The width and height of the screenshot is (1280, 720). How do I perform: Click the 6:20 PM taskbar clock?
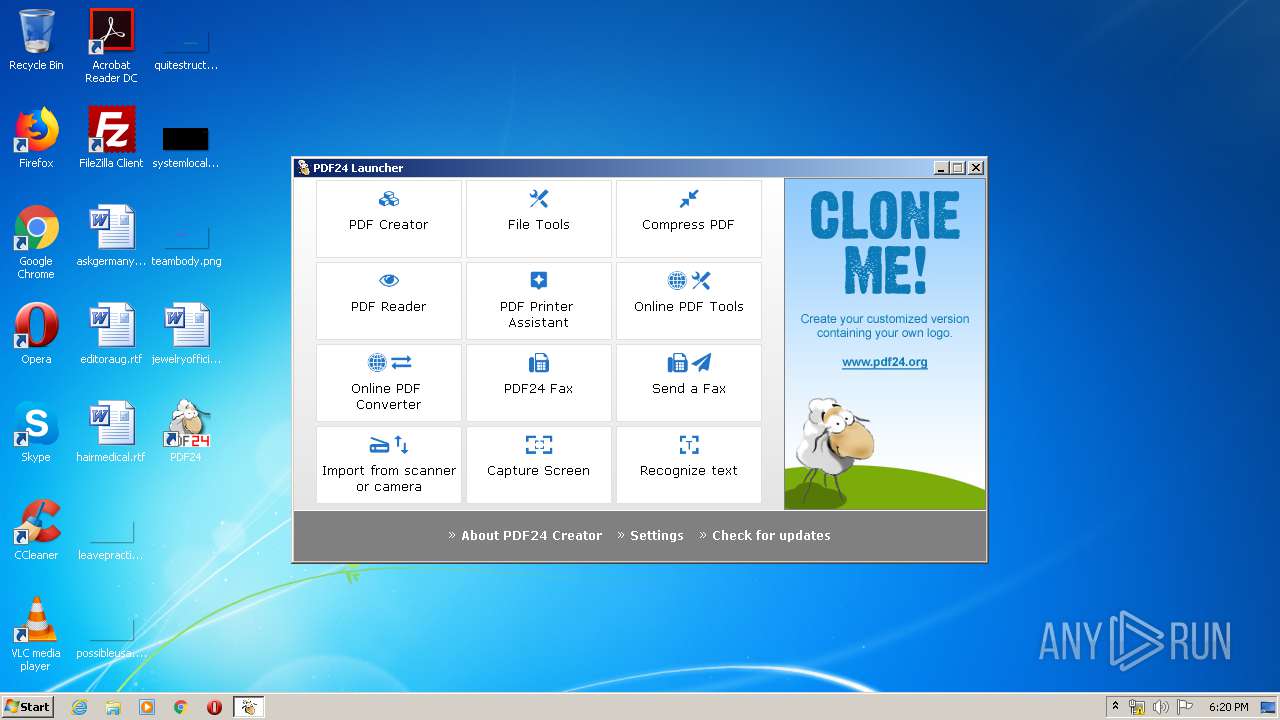pos(1228,707)
